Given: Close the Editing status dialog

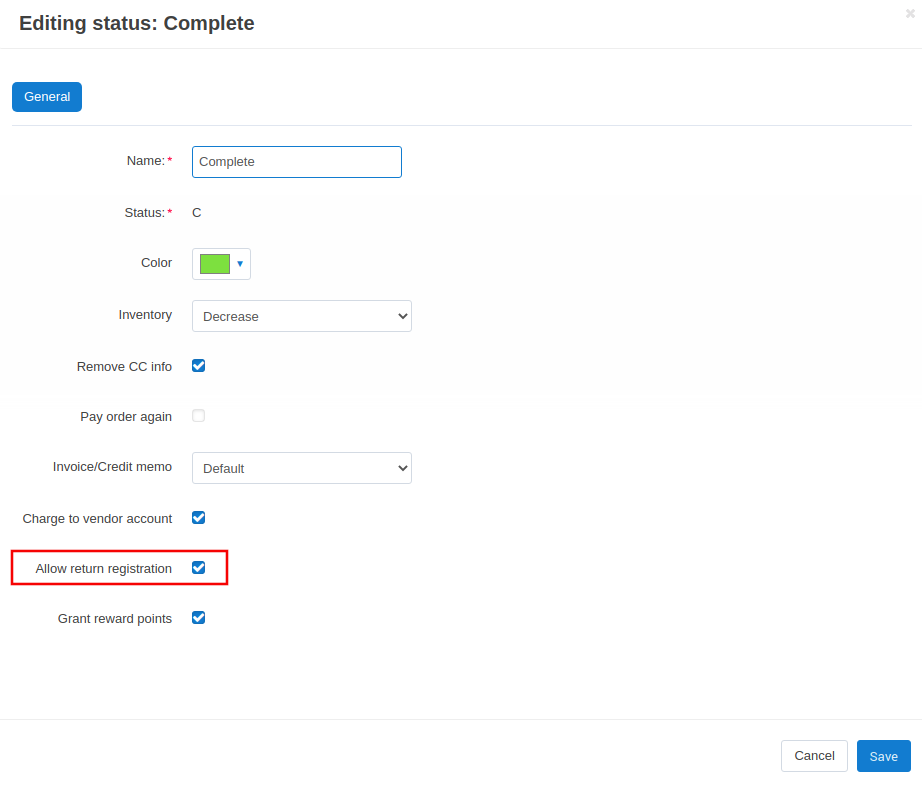Looking at the screenshot, I should point(910,14).
